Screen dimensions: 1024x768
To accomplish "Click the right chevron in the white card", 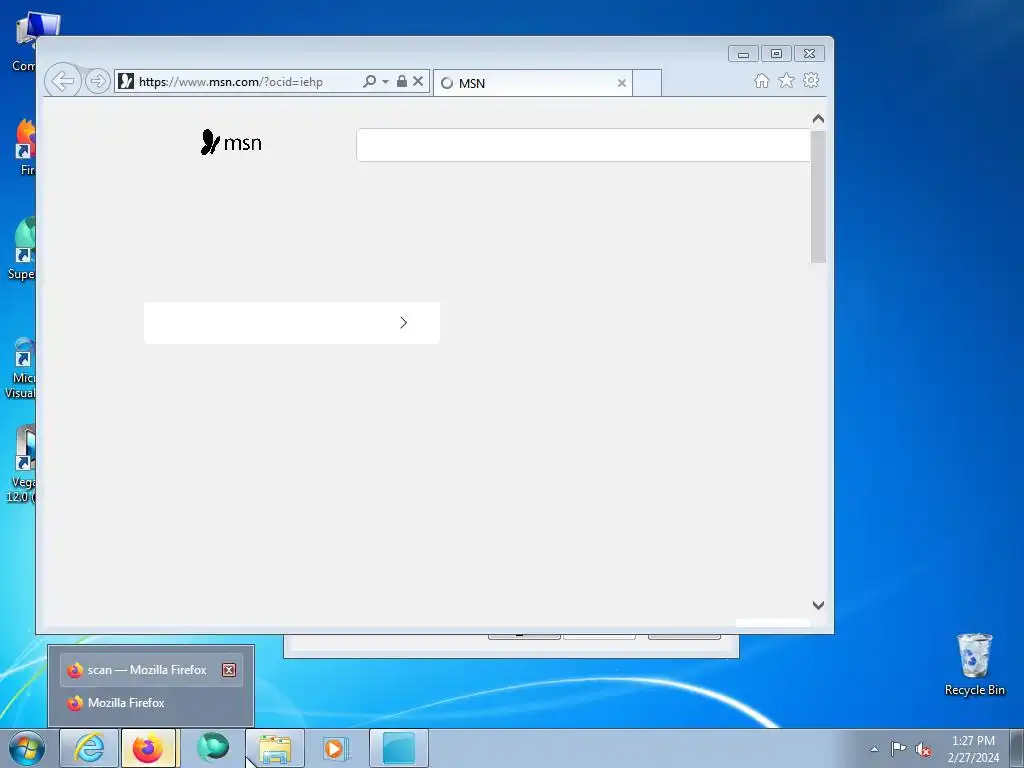I will 404,323.
